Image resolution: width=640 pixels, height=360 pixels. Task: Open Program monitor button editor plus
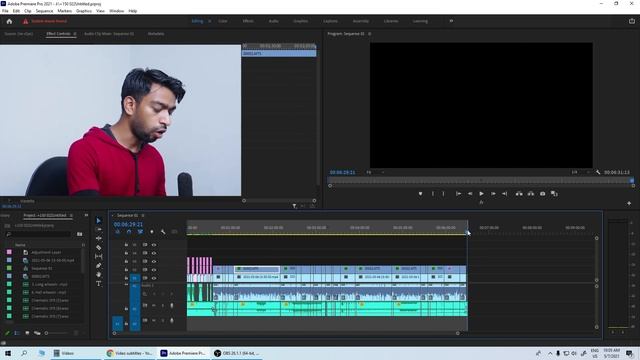click(629, 203)
